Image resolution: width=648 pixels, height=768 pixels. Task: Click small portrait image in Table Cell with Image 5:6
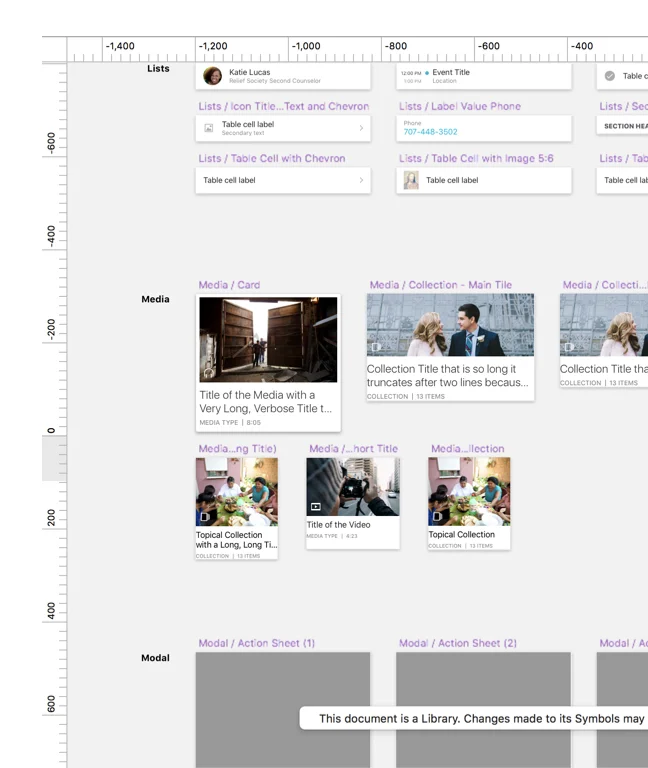coord(411,180)
